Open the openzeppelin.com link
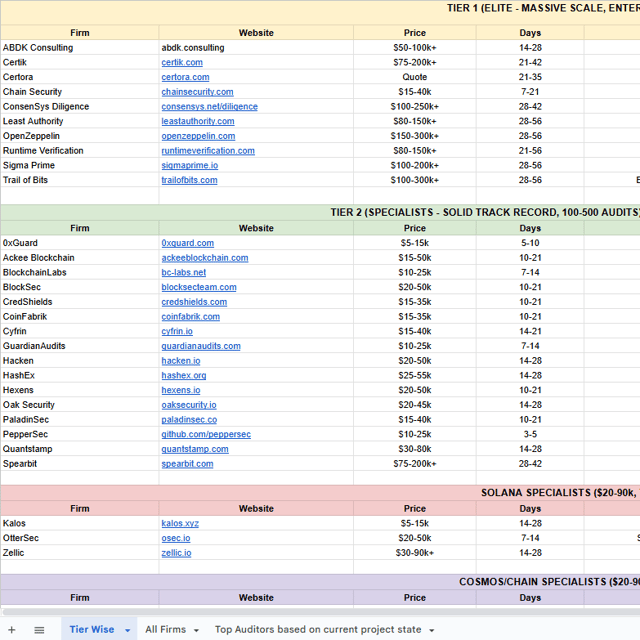Image resolution: width=640 pixels, height=640 pixels. [x=198, y=136]
